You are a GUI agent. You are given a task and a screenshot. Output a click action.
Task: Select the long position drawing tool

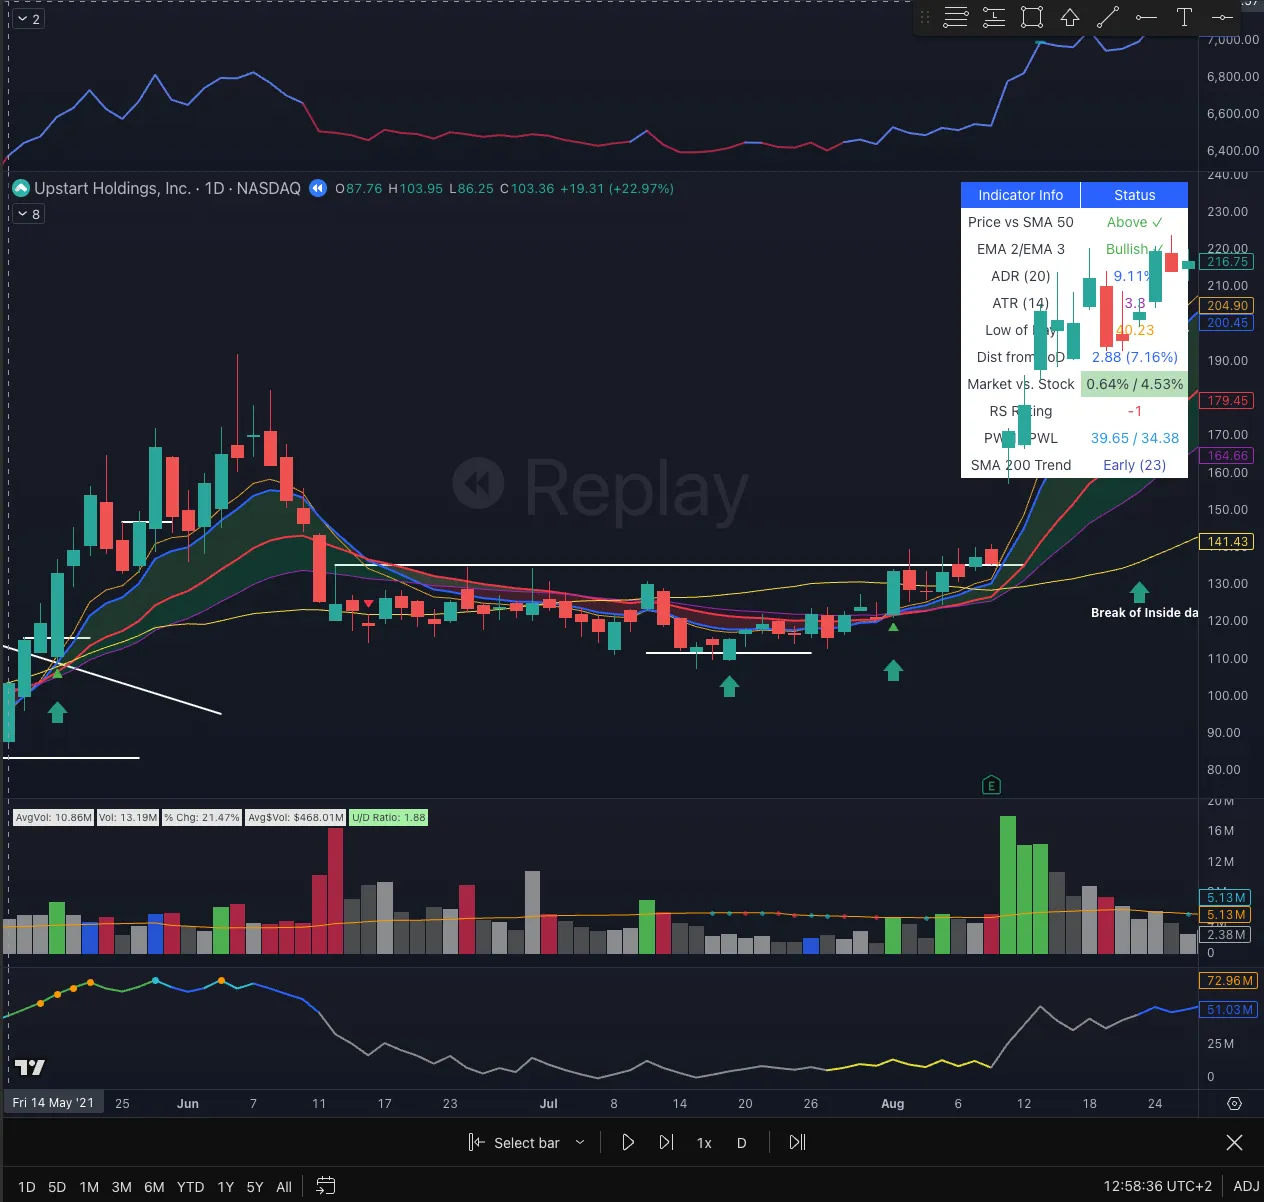tap(994, 17)
